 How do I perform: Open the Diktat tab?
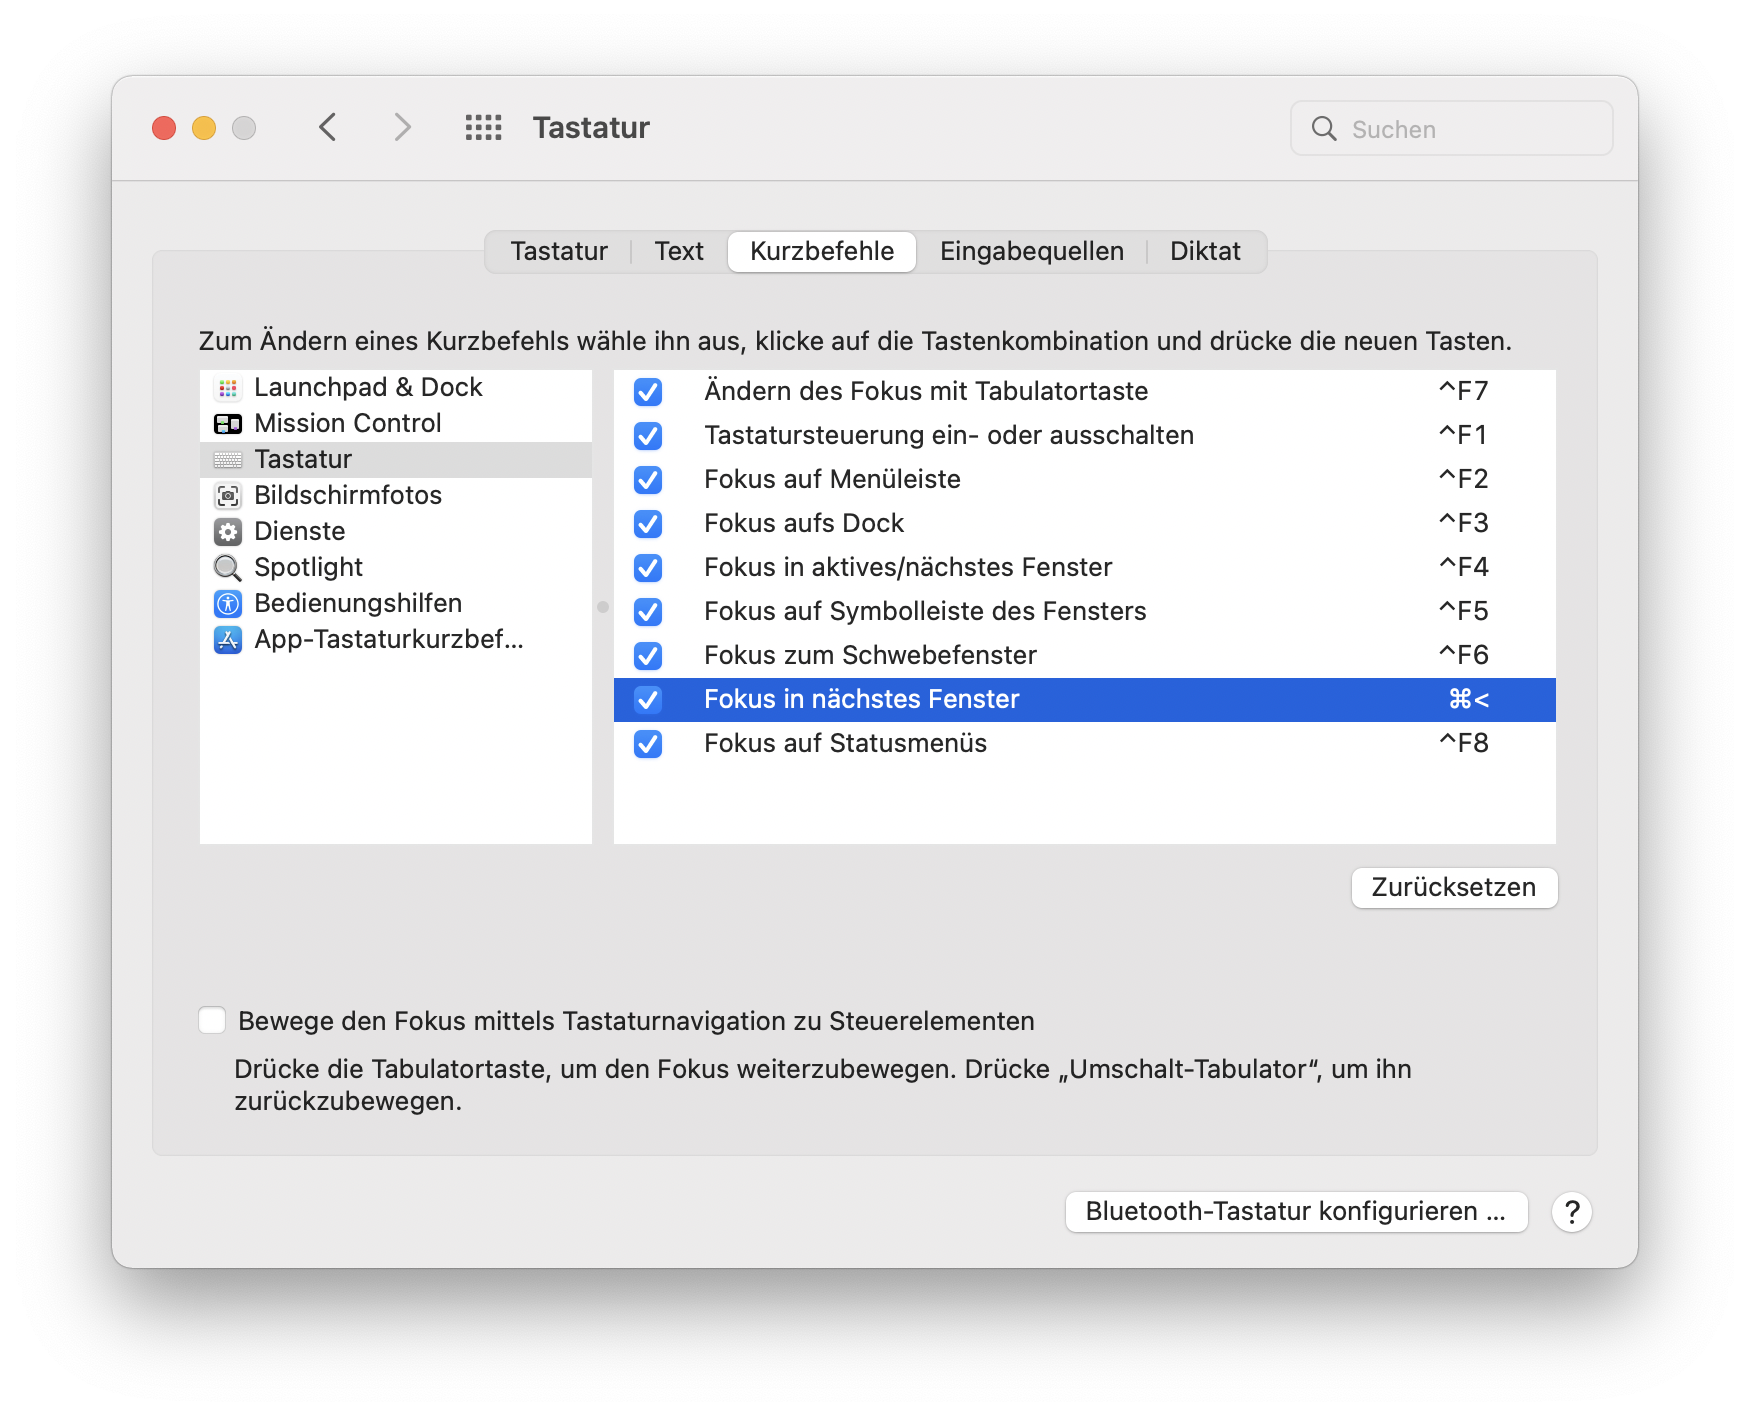[x=1205, y=252]
